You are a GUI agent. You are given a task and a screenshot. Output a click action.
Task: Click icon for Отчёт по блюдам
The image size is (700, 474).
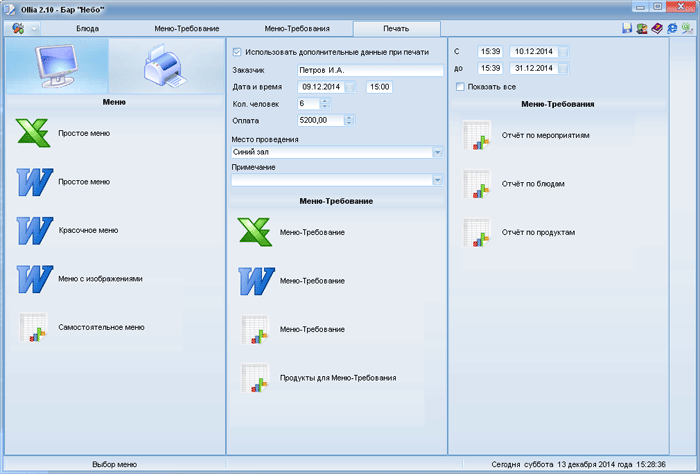point(476,184)
